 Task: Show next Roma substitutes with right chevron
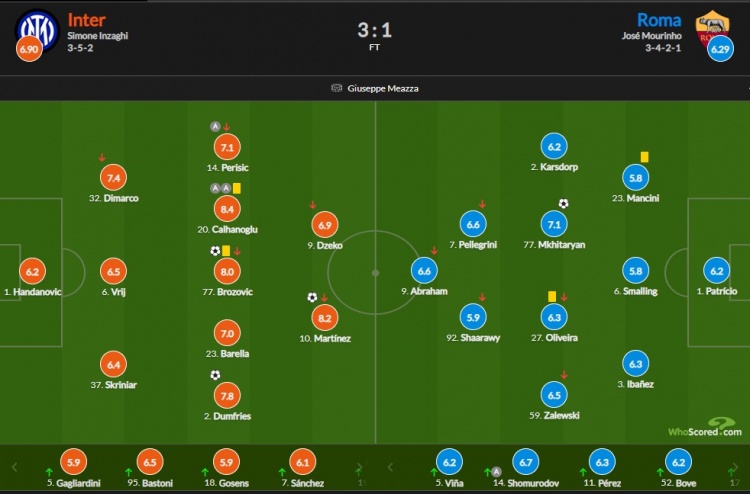(x=737, y=467)
